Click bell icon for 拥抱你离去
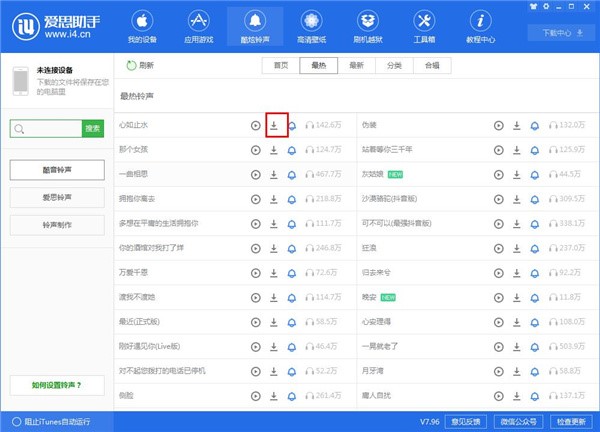 click(x=292, y=199)
